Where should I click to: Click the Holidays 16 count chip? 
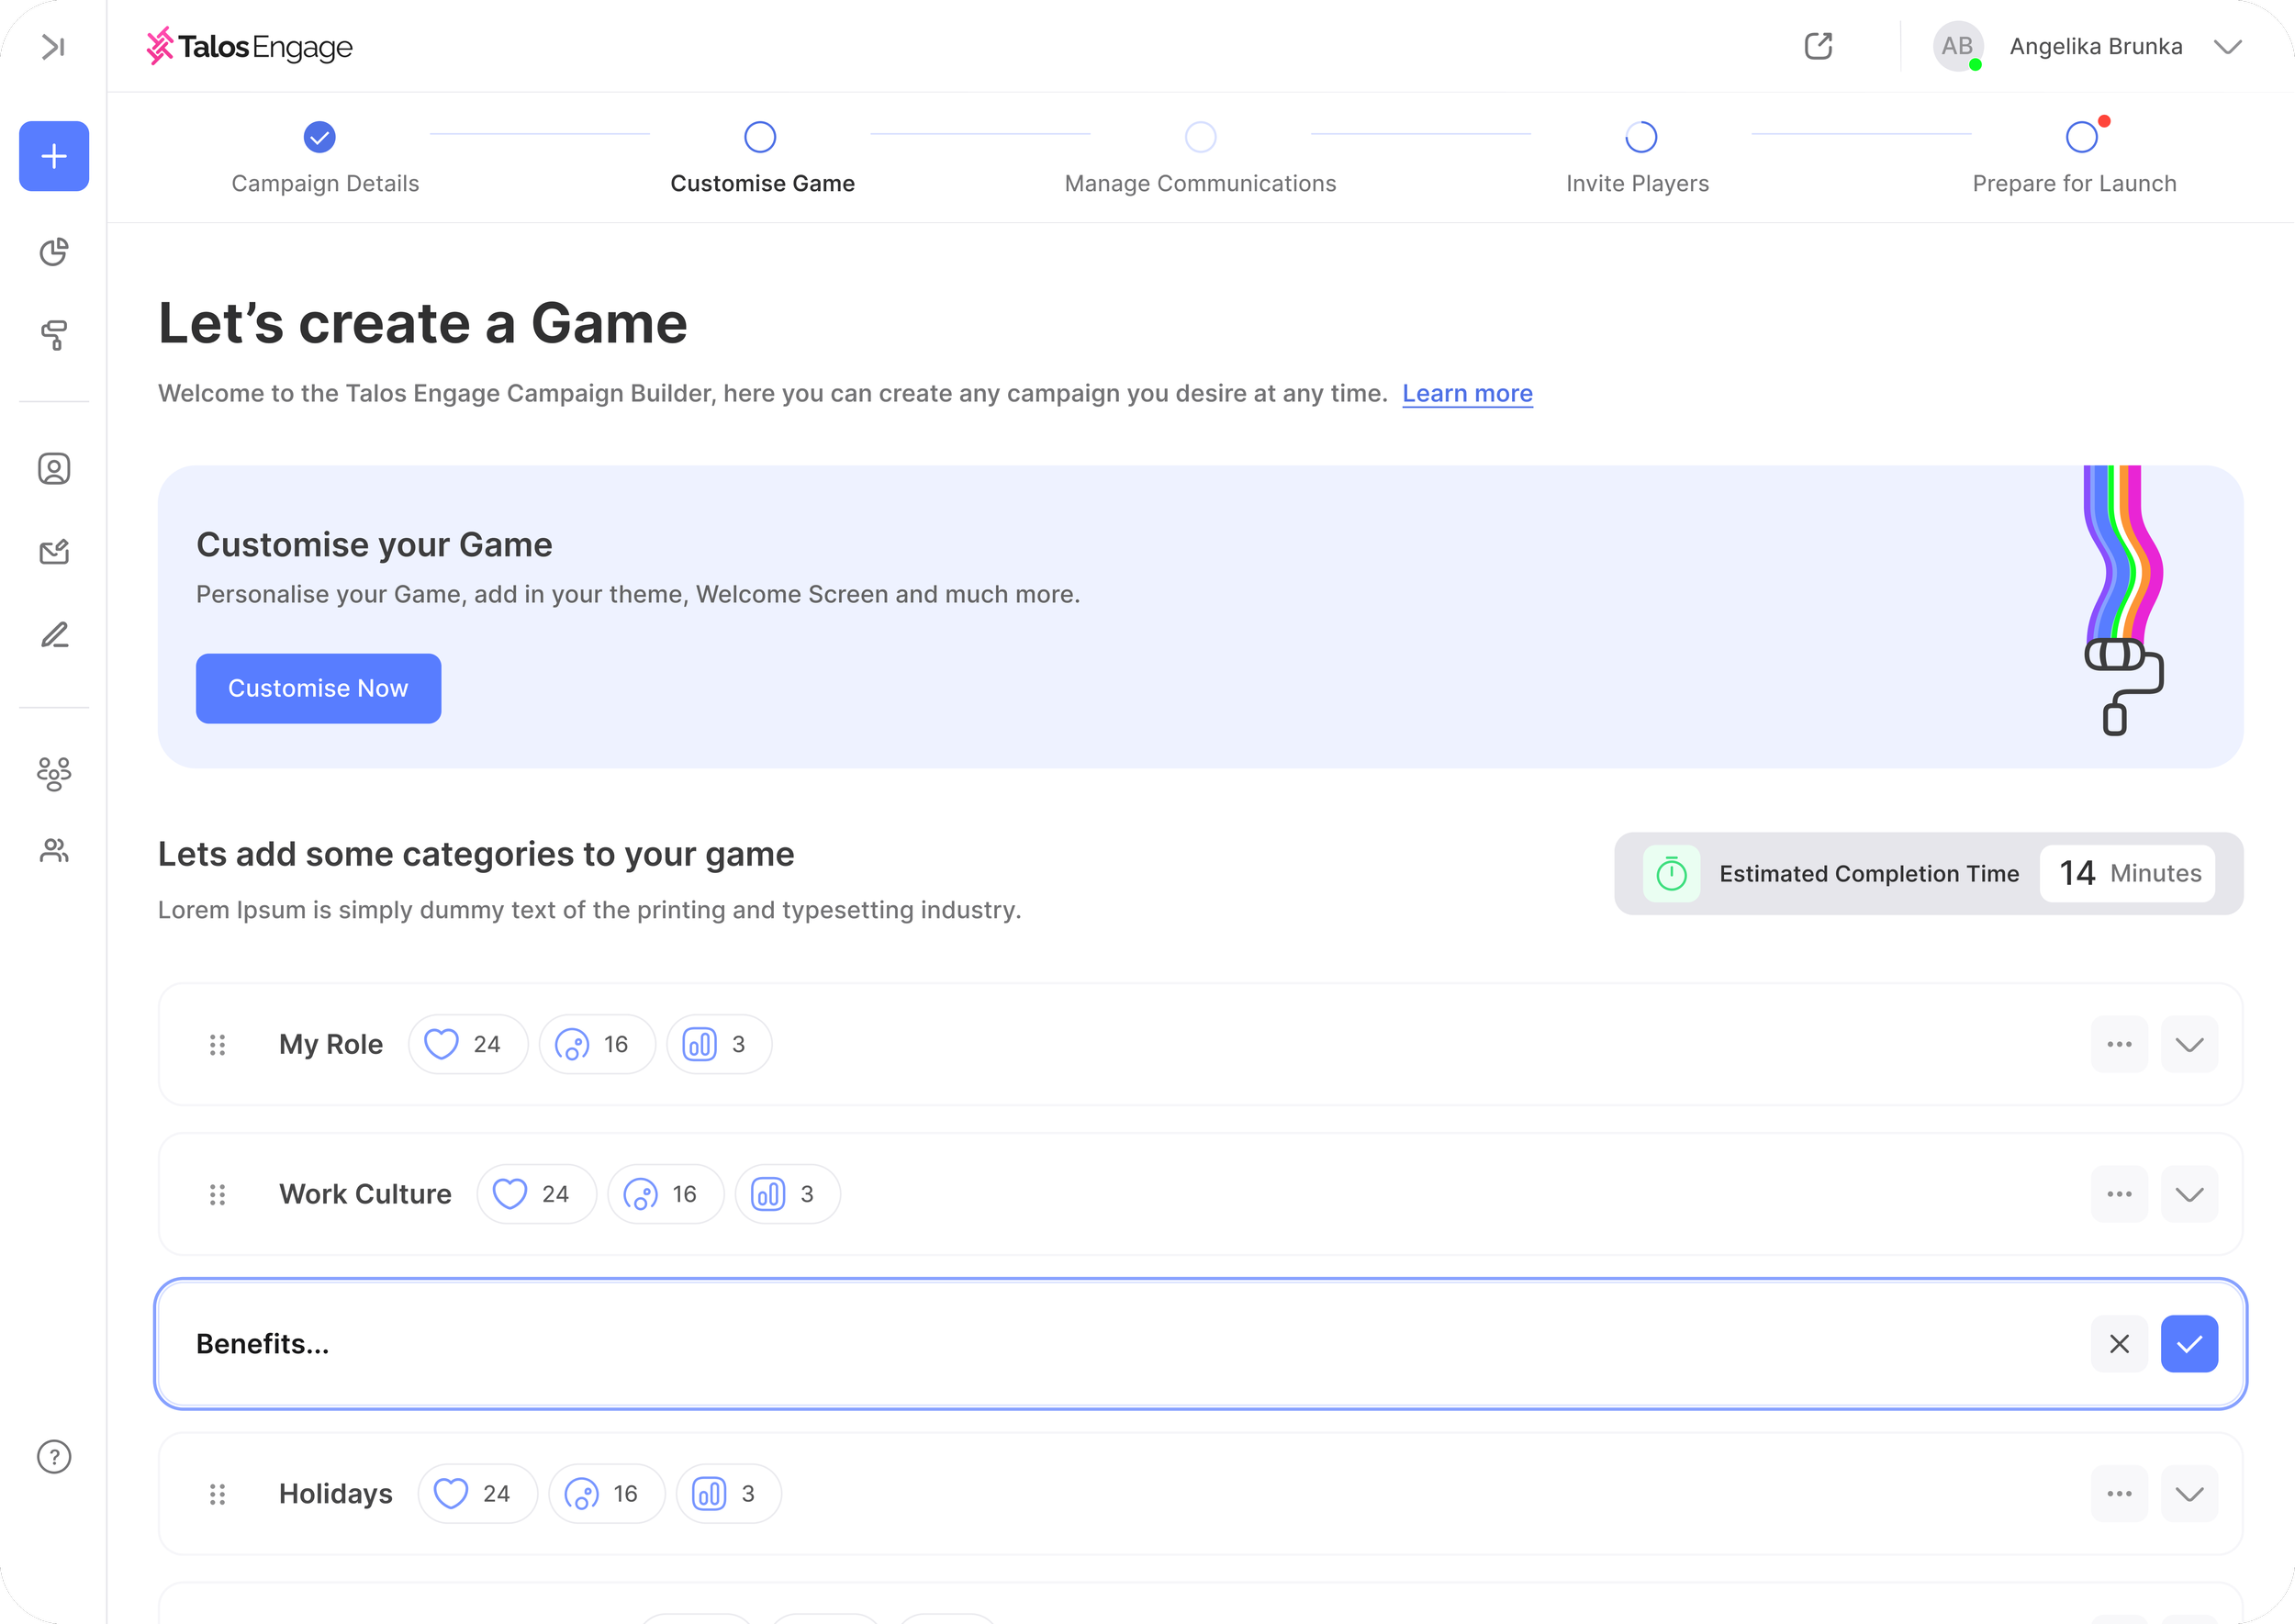click(606, 1494)
